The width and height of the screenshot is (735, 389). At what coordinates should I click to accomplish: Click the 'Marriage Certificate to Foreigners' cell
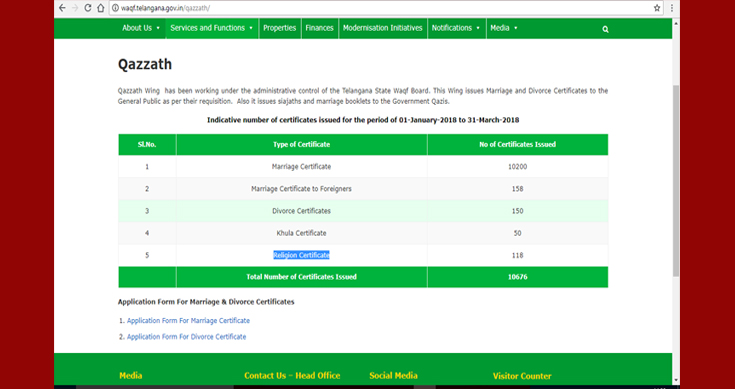[301, 189]
